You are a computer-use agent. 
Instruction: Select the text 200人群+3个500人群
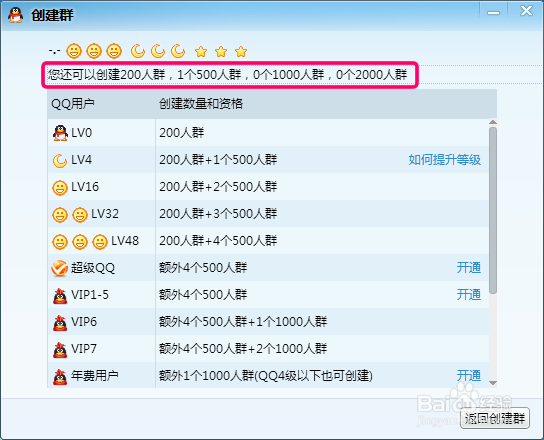pyautogui.click(x=218, y=214)
